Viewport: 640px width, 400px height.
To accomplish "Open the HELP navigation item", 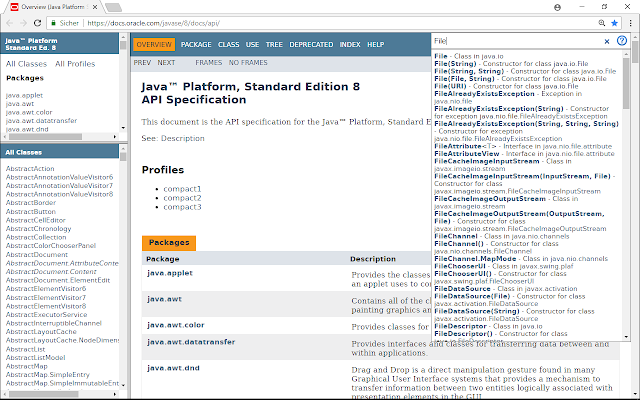I will (x=376, y=44).
